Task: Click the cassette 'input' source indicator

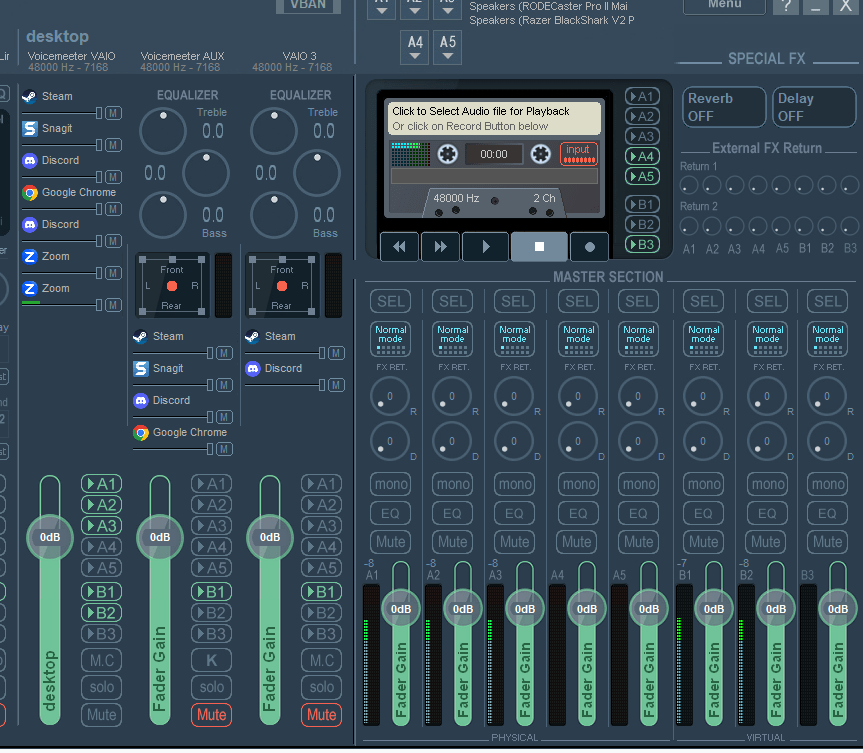Action: (x=578, y=154)
